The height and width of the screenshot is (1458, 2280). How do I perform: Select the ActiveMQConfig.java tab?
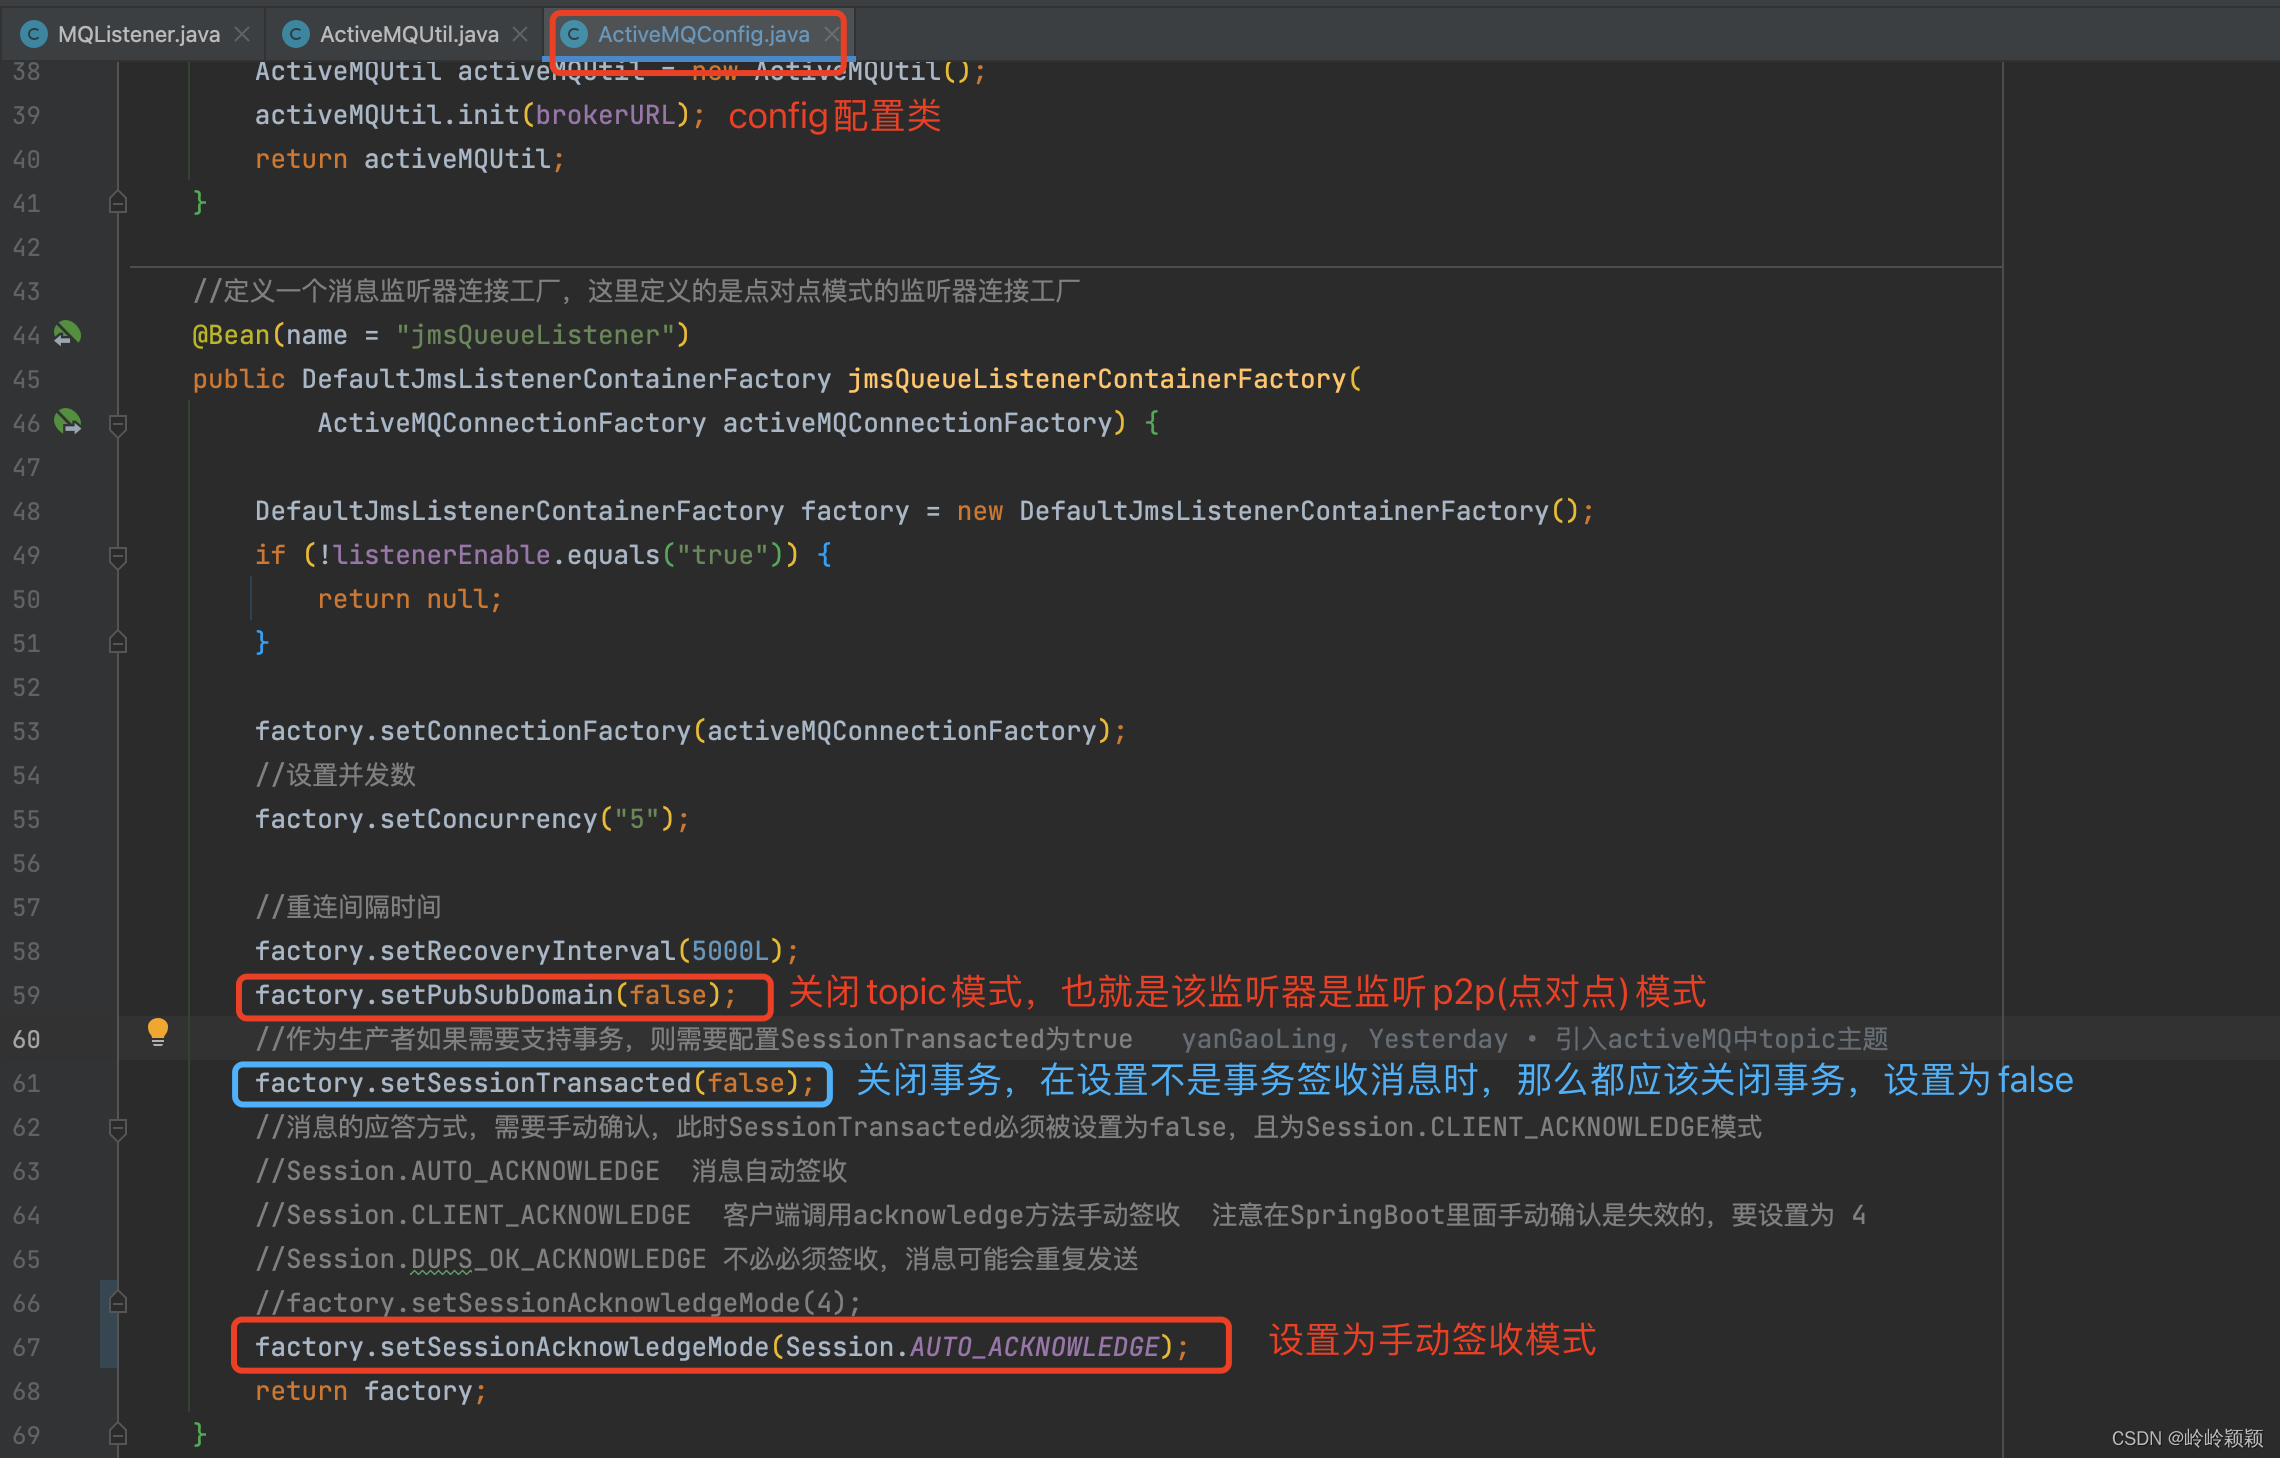tap(703, 34)
